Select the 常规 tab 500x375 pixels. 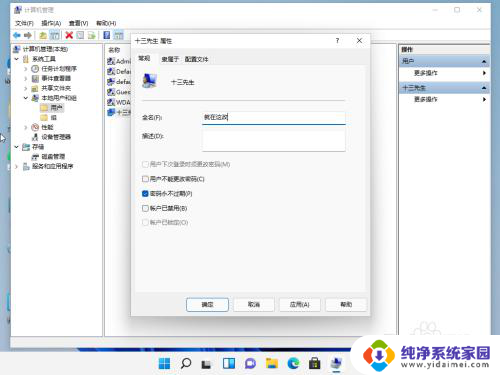(144, 58)
